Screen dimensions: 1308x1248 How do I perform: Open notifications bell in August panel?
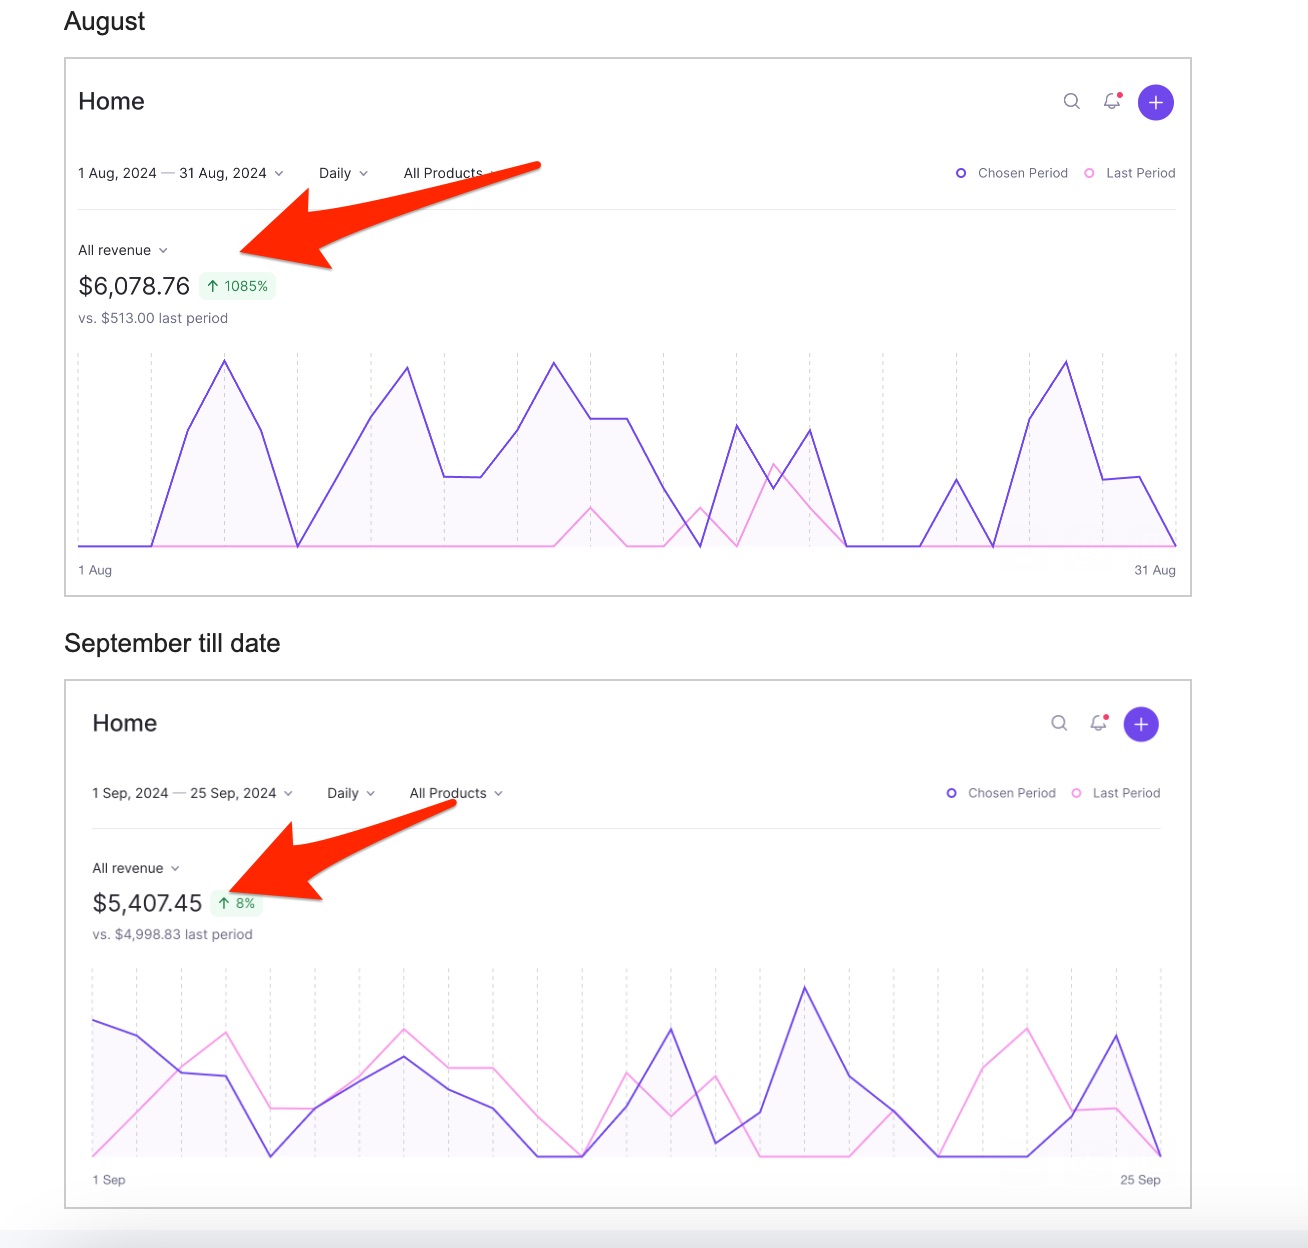[x=1112, y=101]
